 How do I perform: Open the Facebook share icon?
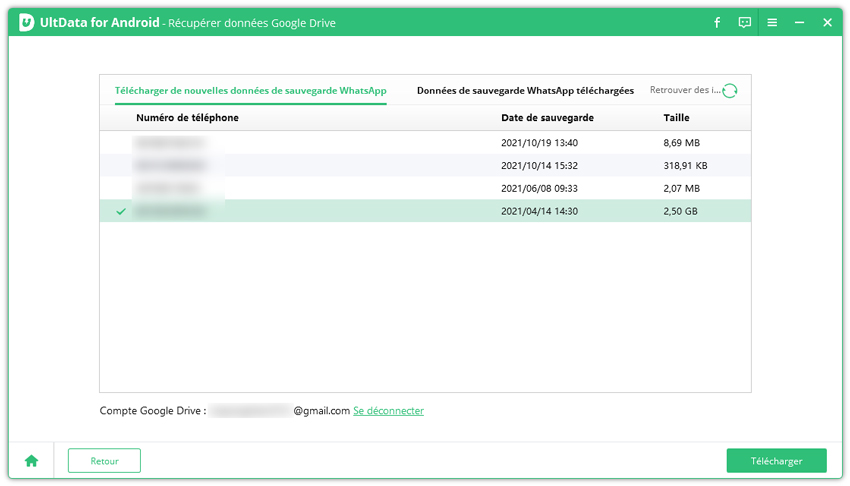(717, 23)
